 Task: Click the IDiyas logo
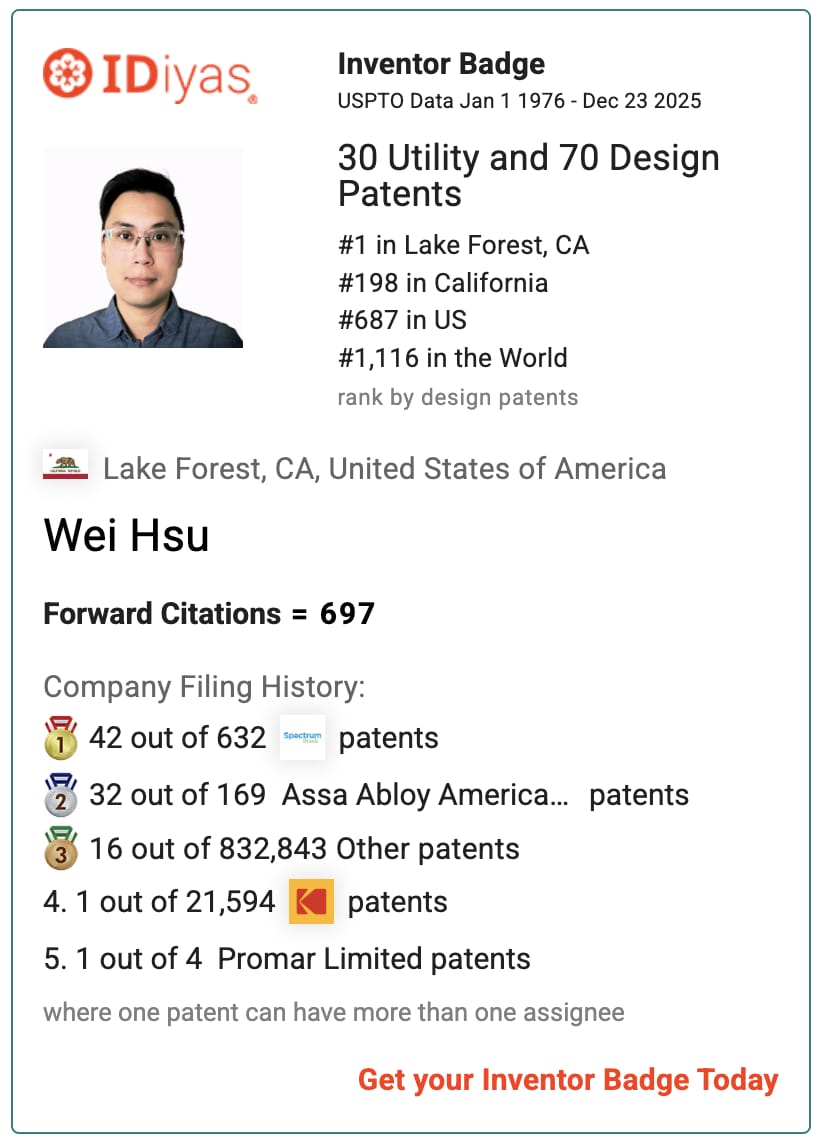[150, 74]
